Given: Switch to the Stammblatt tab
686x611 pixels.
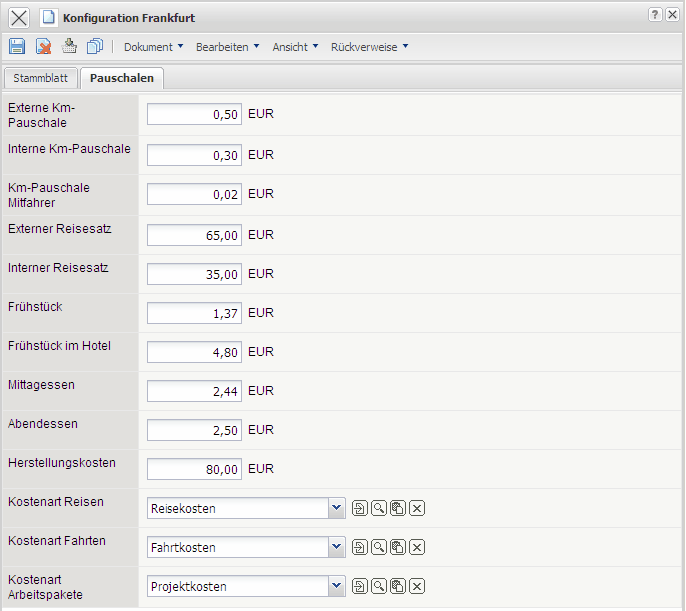Looking at the screenshot, I should (40, 78).
